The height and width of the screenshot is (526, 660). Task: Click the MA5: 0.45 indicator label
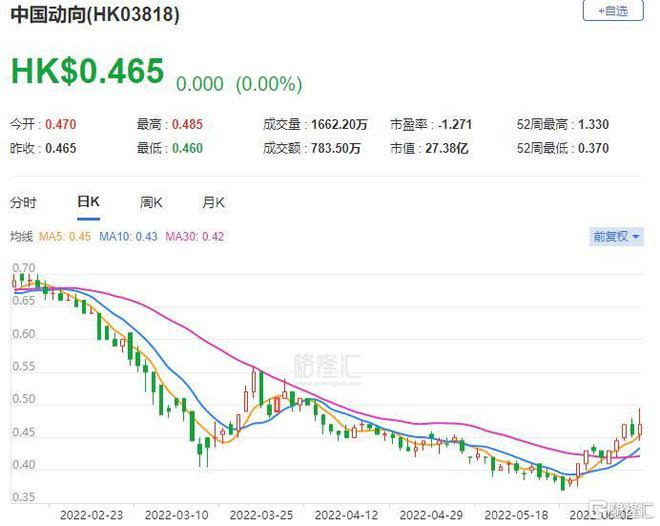[65, 236]
